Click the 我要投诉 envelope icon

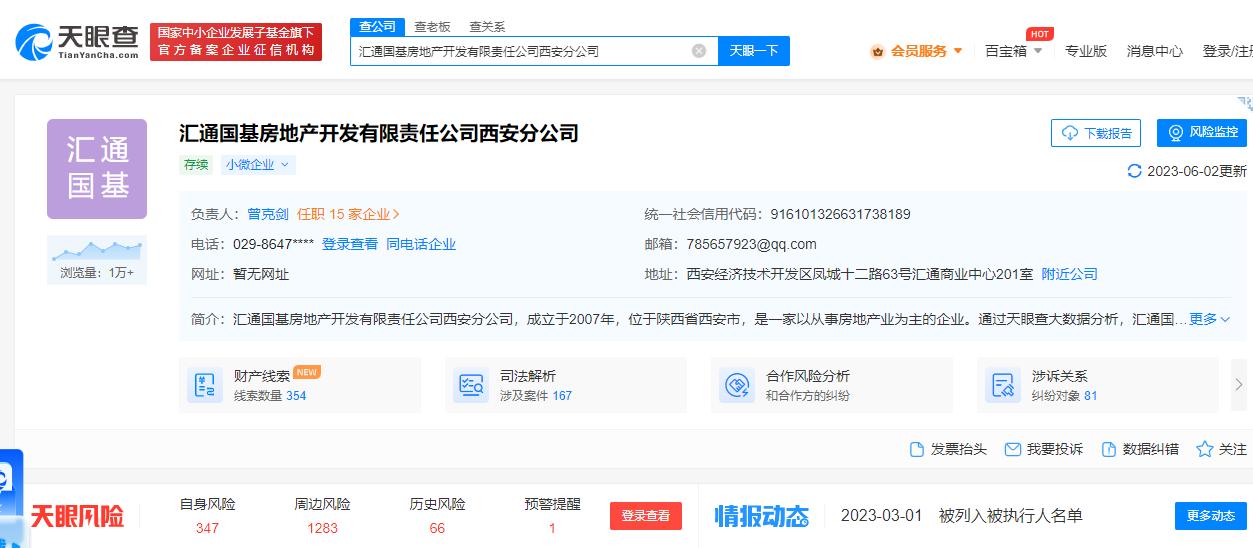point(1013,450)
